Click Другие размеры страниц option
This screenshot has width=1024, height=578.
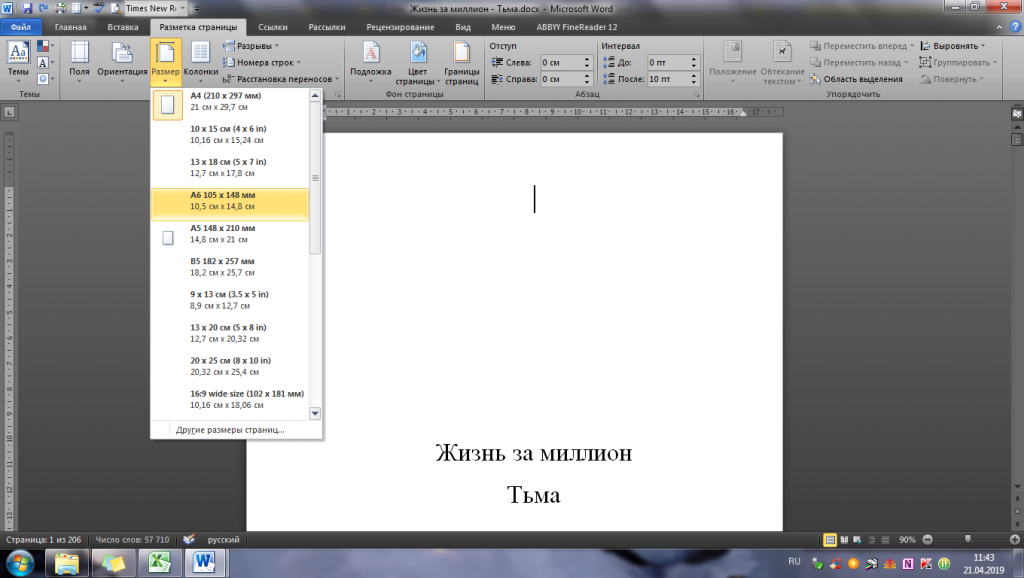point(230,429)
